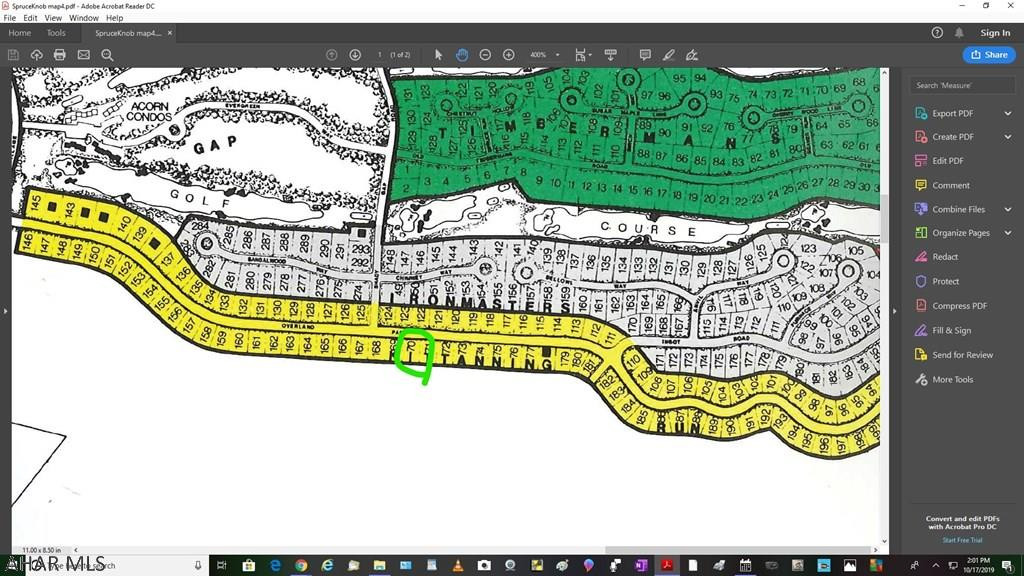Click the Print file icon

click(x=60, y=54)
